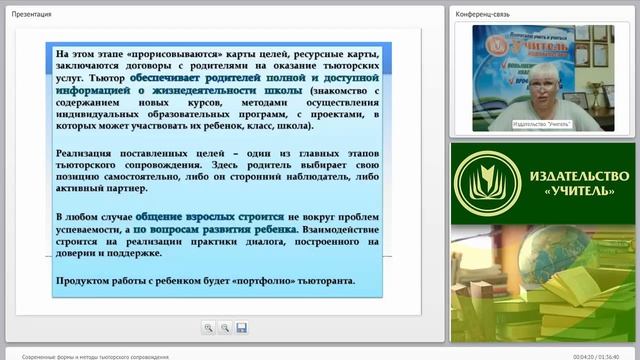Click the second magnifier zoom out icon
640x360 pixels.
225,328
